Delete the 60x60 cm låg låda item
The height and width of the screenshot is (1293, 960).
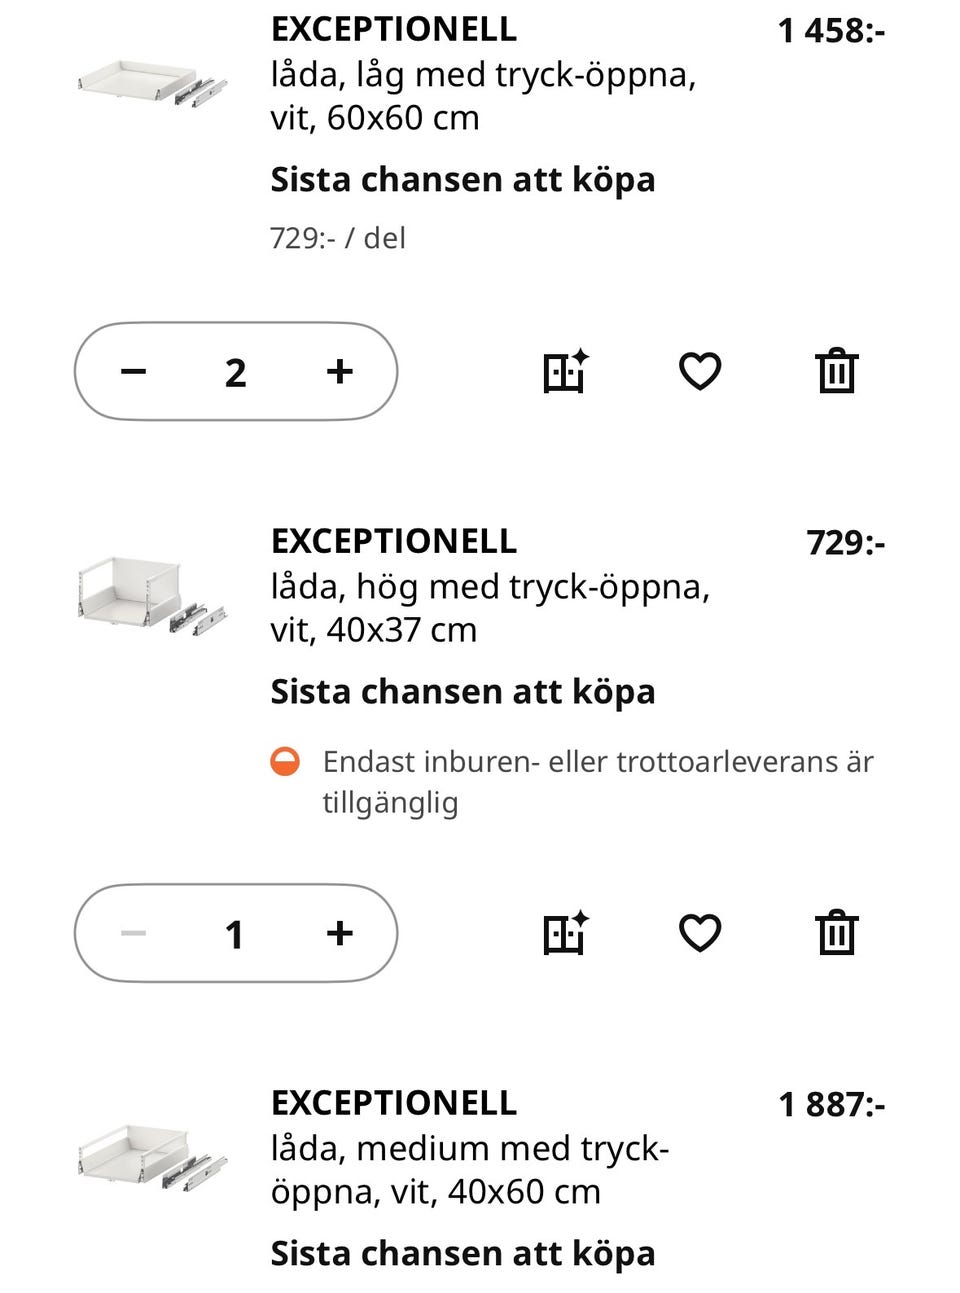point(836,371)
